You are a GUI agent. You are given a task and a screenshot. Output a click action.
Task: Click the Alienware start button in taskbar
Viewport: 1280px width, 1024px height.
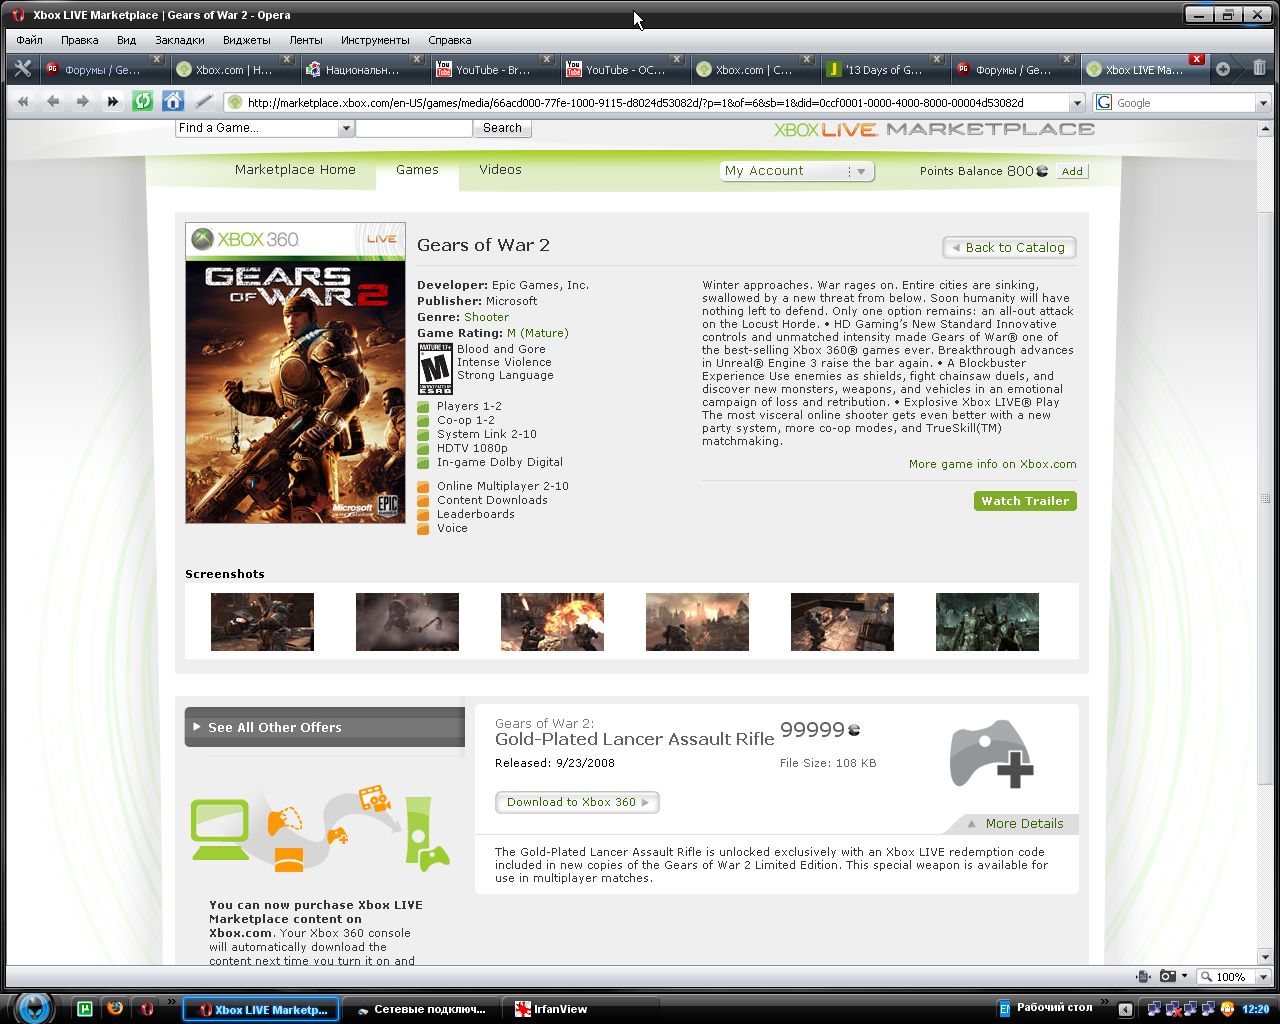34,1007
